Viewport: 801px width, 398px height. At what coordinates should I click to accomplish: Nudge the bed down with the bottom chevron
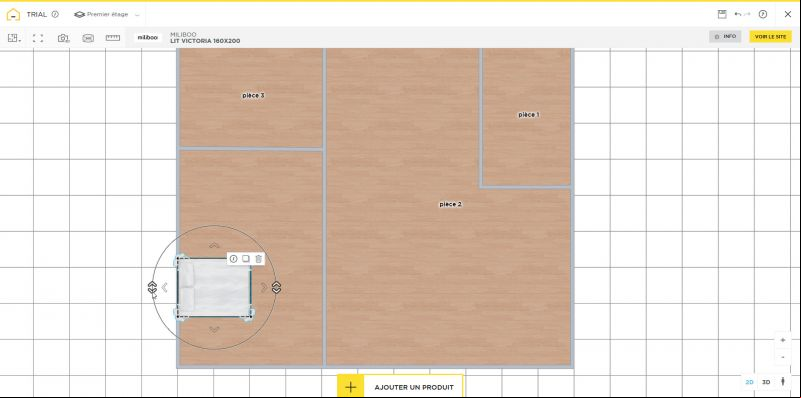click(215, 329)
